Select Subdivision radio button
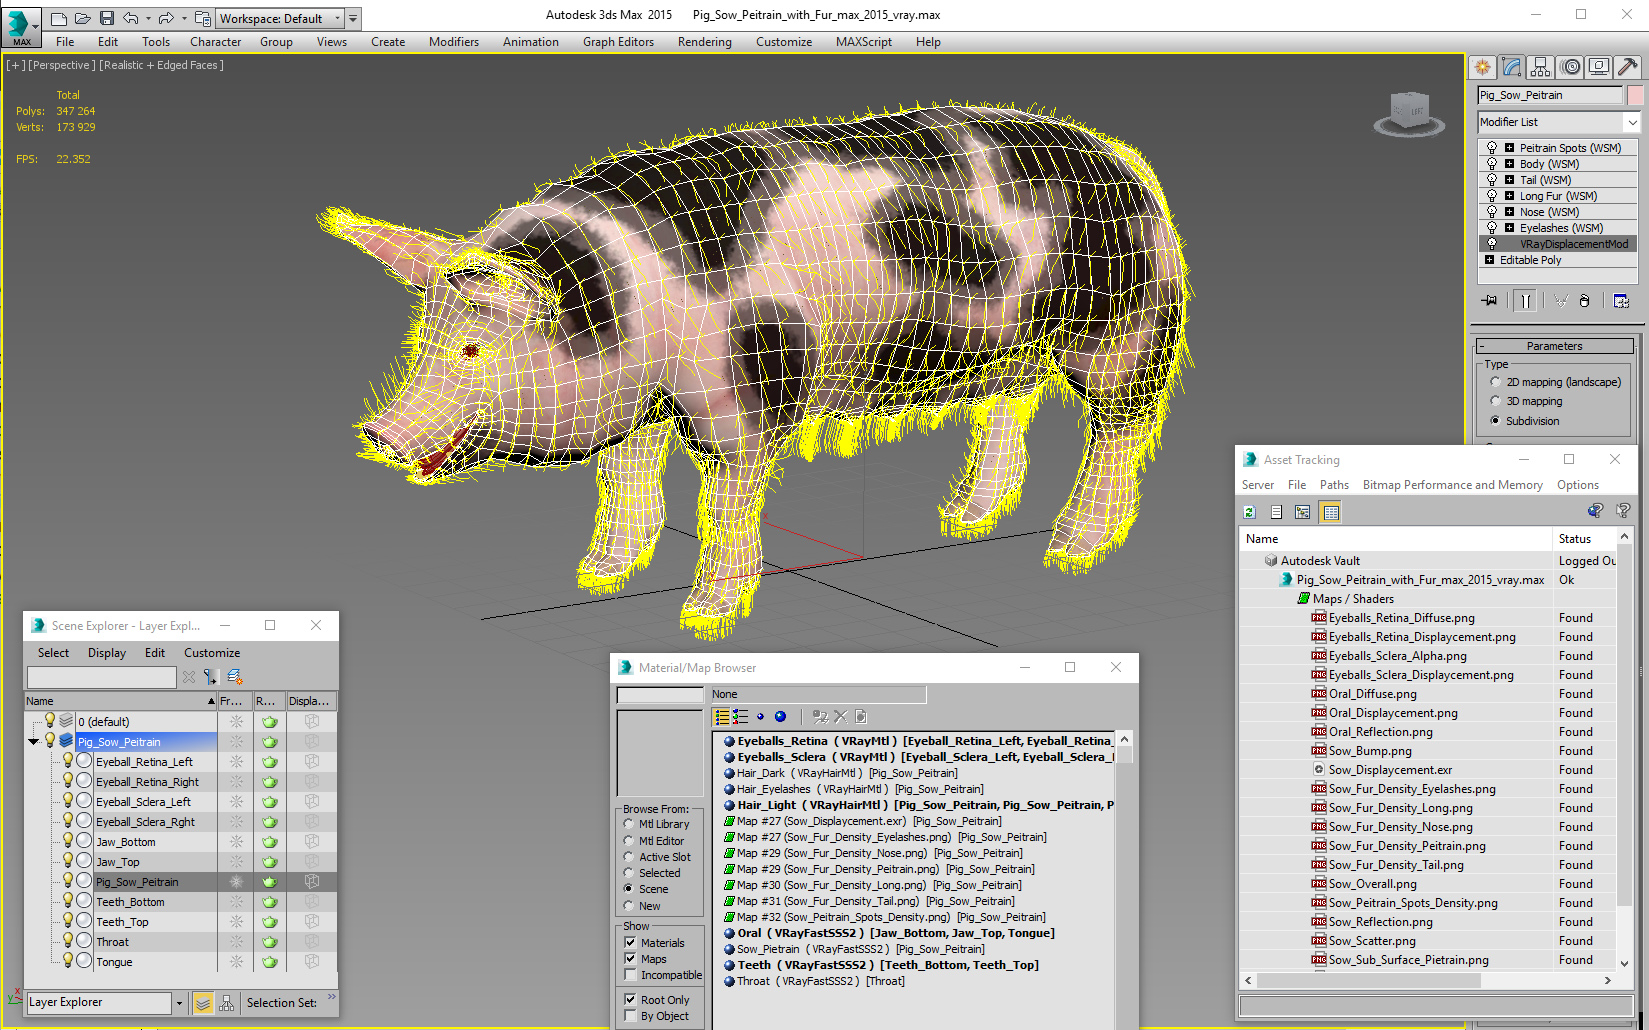Viewport: 1649px width, 1030px height. [x=1495, y=421]
